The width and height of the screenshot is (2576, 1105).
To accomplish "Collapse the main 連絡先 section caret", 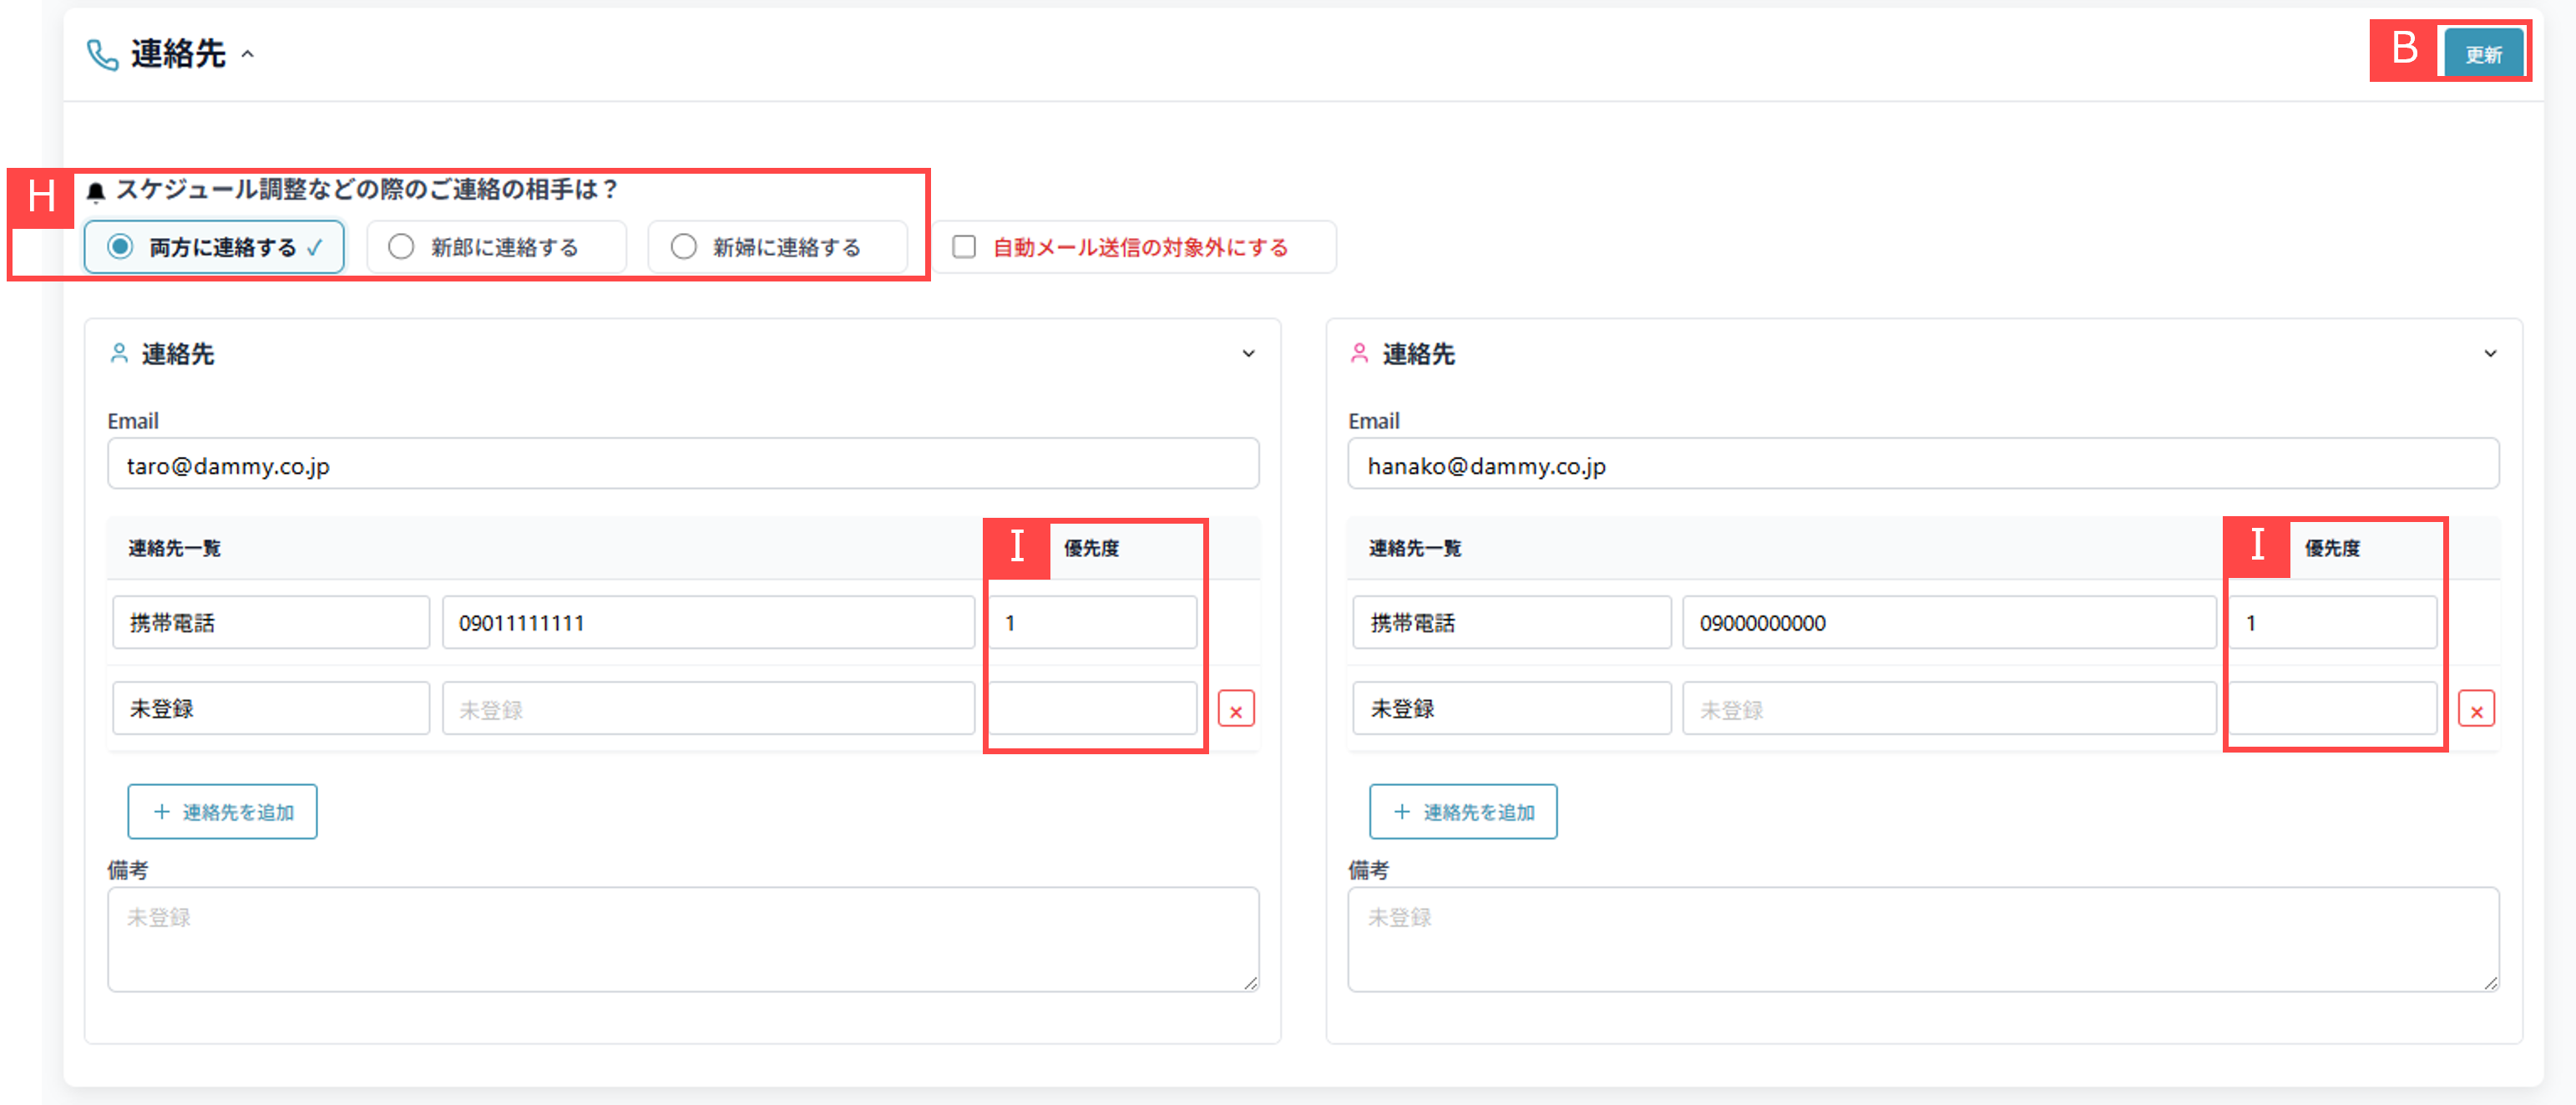I will click(248, 54).
